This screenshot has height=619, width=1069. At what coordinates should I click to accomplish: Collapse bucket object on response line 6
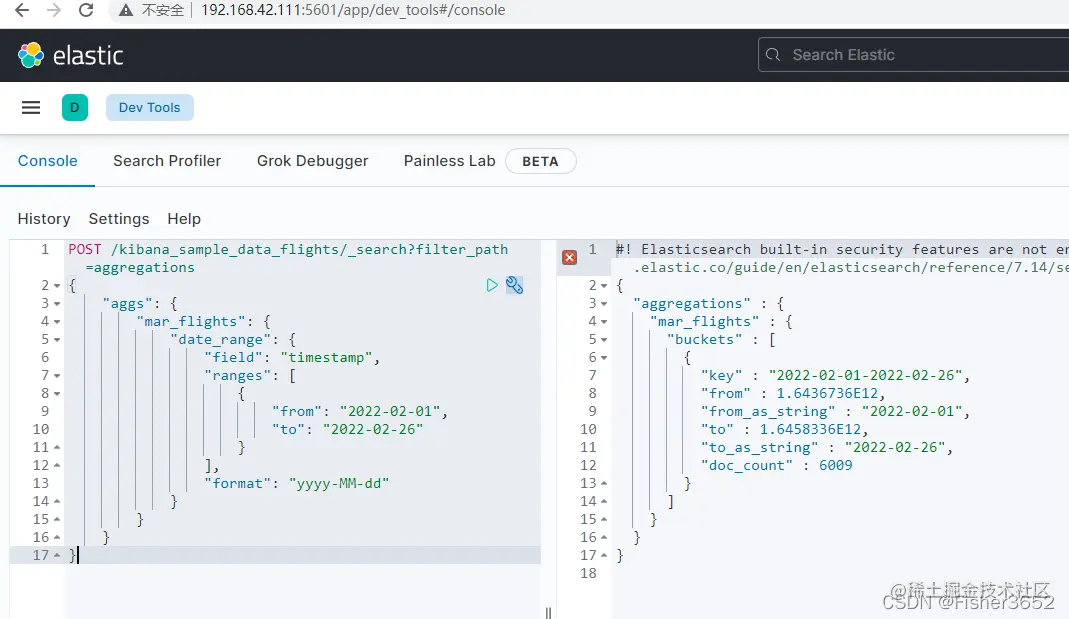604,357
